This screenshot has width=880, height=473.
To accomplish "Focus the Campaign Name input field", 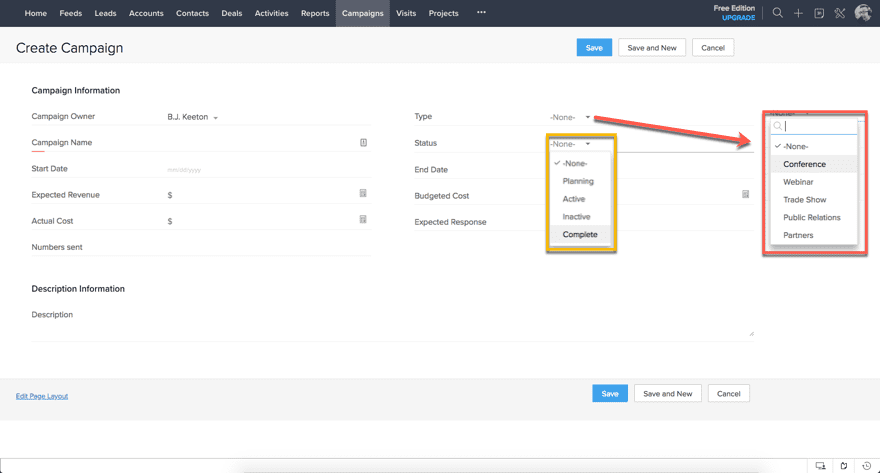I will pyautogui.click(x=262, y=143).
